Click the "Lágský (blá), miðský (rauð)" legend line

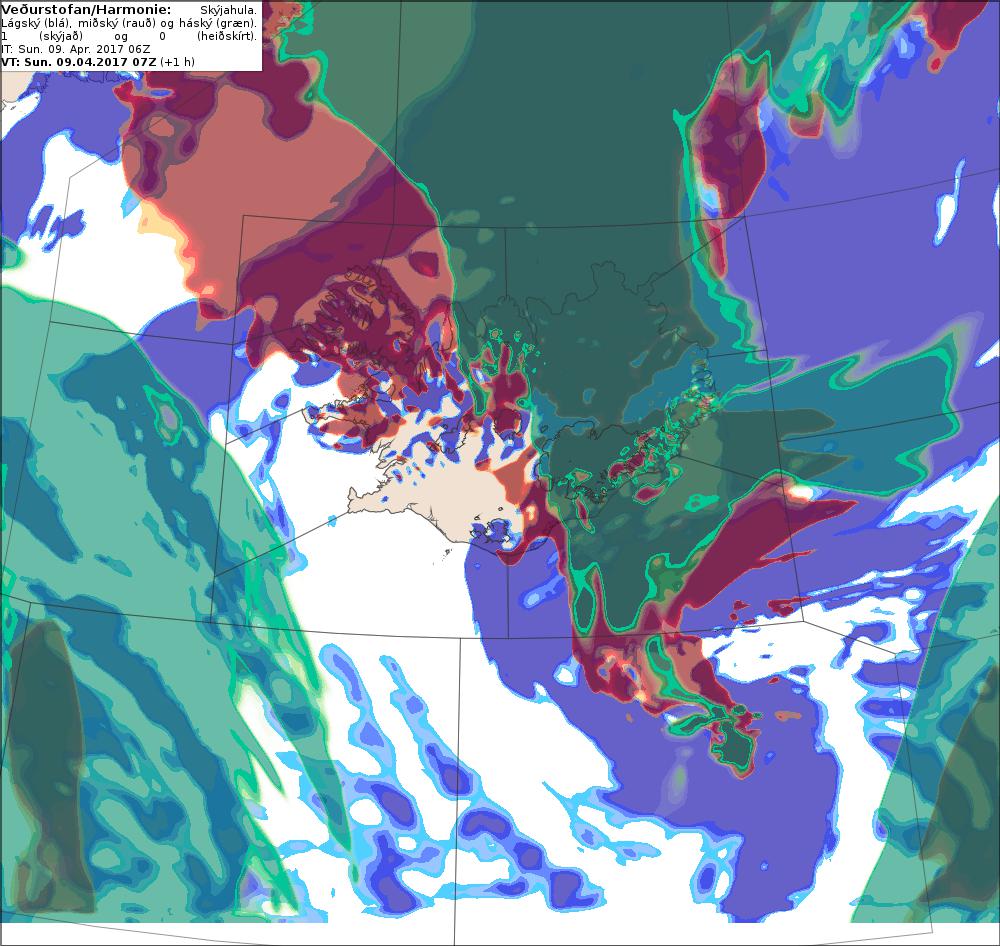coord(129,24)
